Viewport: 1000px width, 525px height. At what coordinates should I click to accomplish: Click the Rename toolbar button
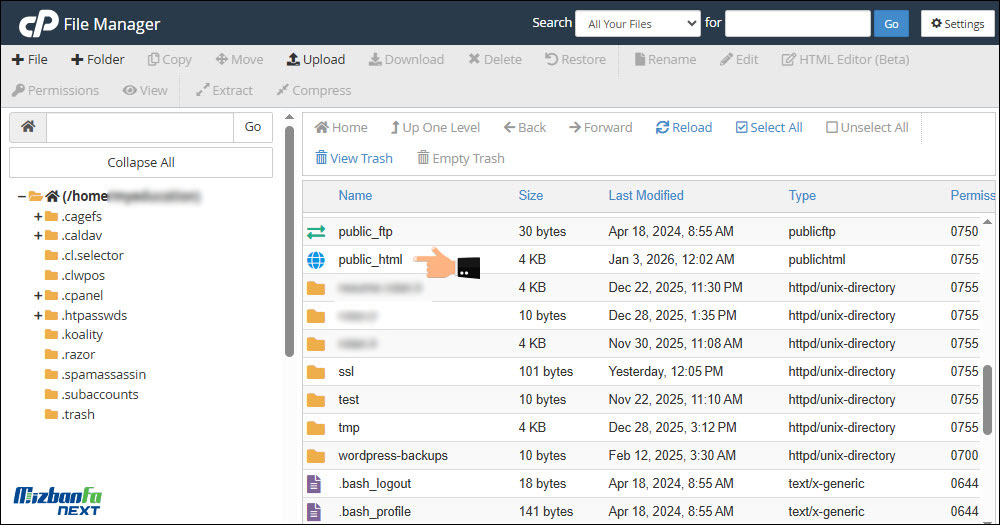click(665, 59)
